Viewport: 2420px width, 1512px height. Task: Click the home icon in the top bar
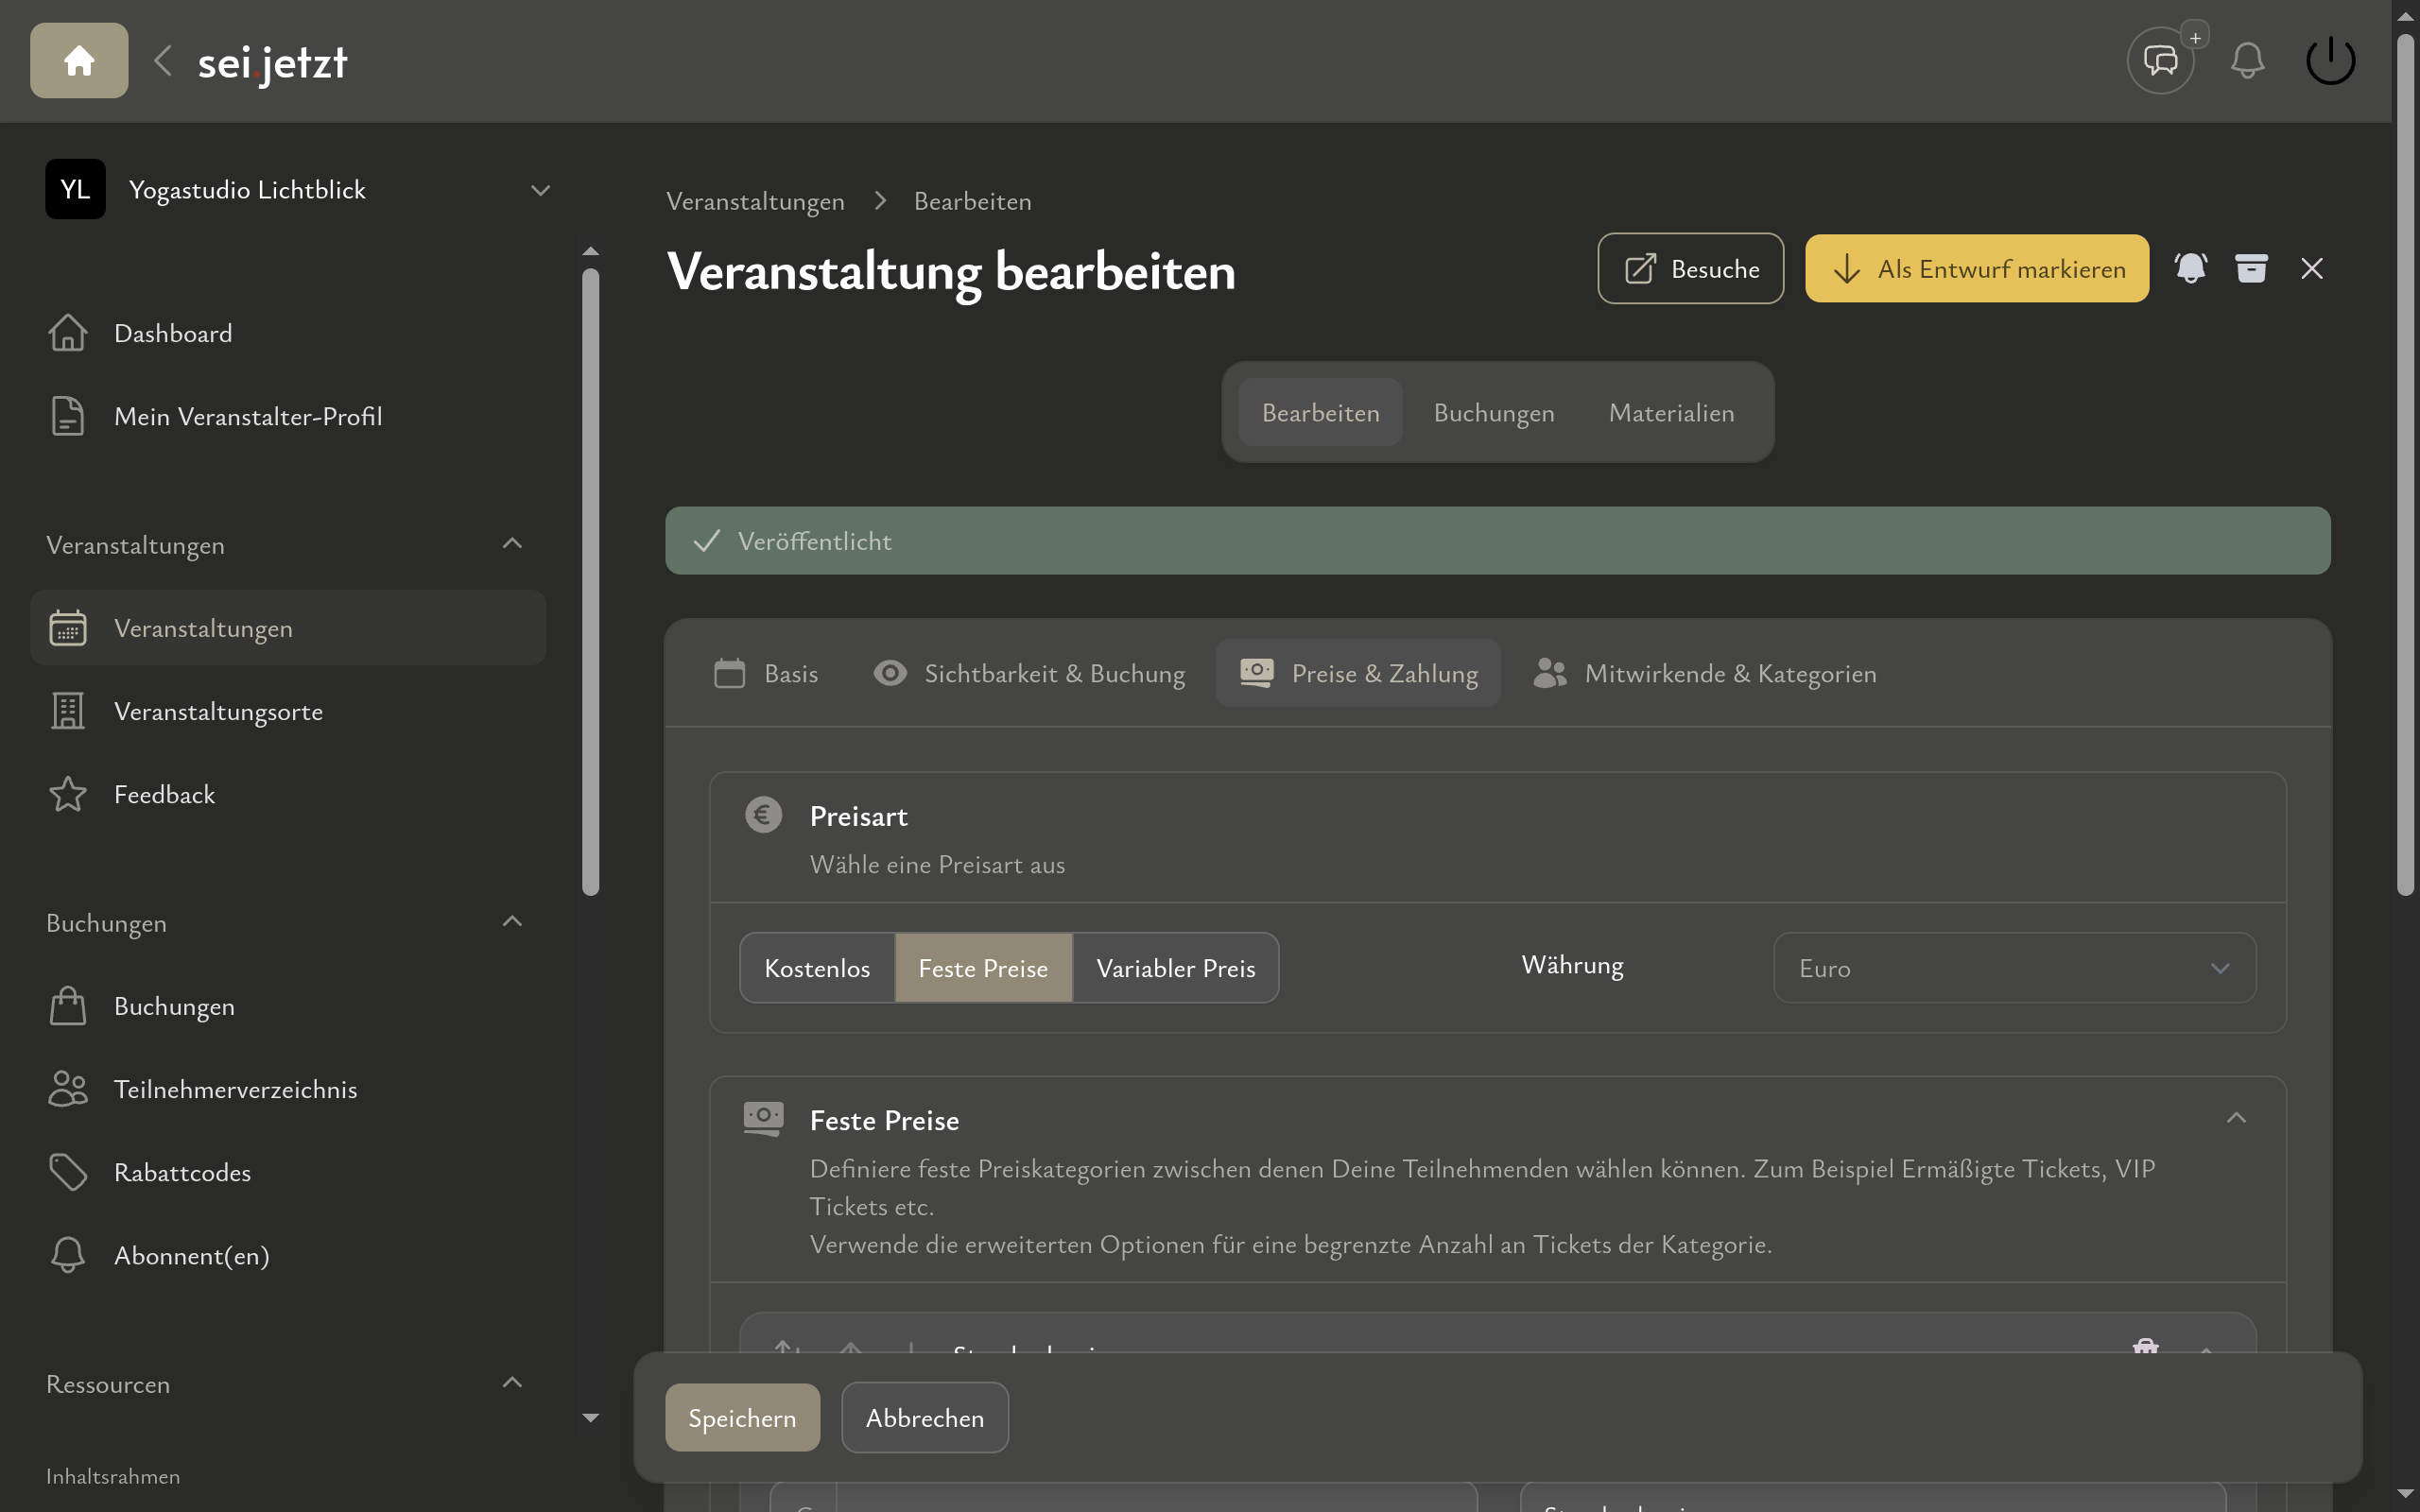click(78, 60)
